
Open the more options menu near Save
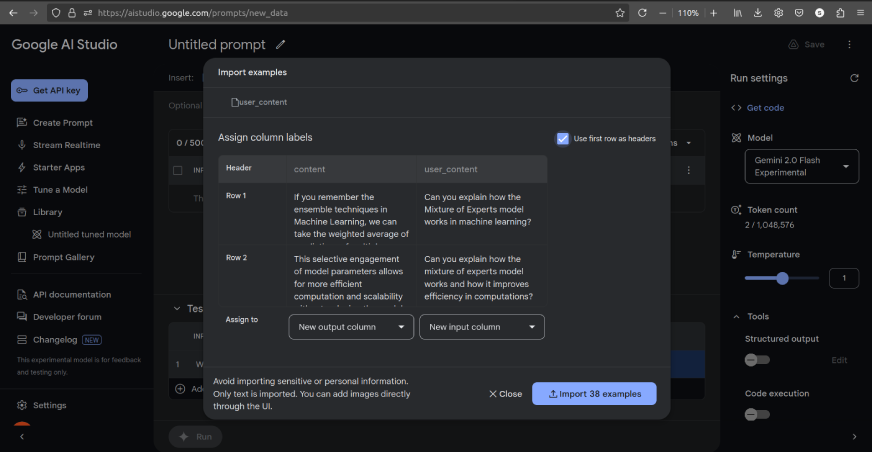tap(849, 44)
